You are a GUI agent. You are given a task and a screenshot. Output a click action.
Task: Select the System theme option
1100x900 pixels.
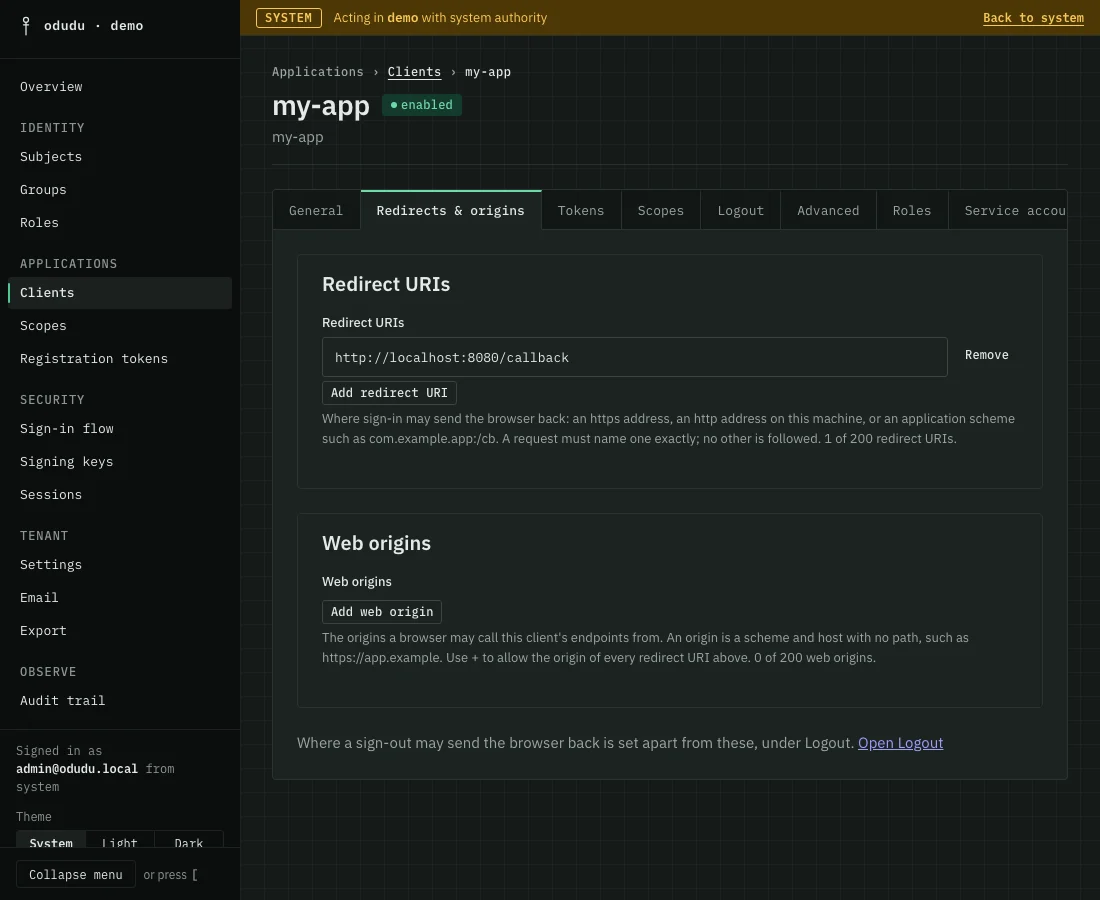click(x=51, y=840)
